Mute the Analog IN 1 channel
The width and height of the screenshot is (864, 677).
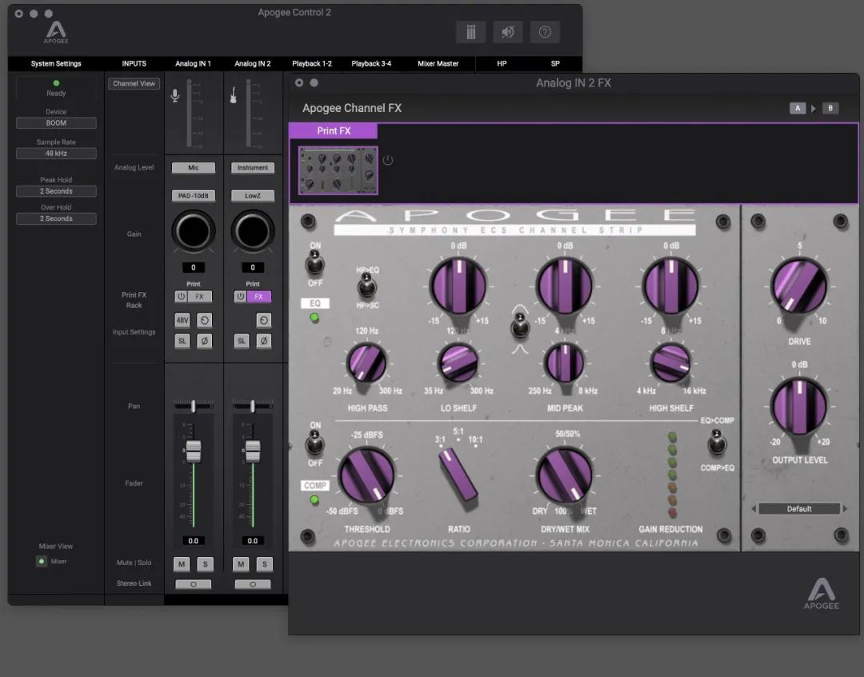pos(182,565)
